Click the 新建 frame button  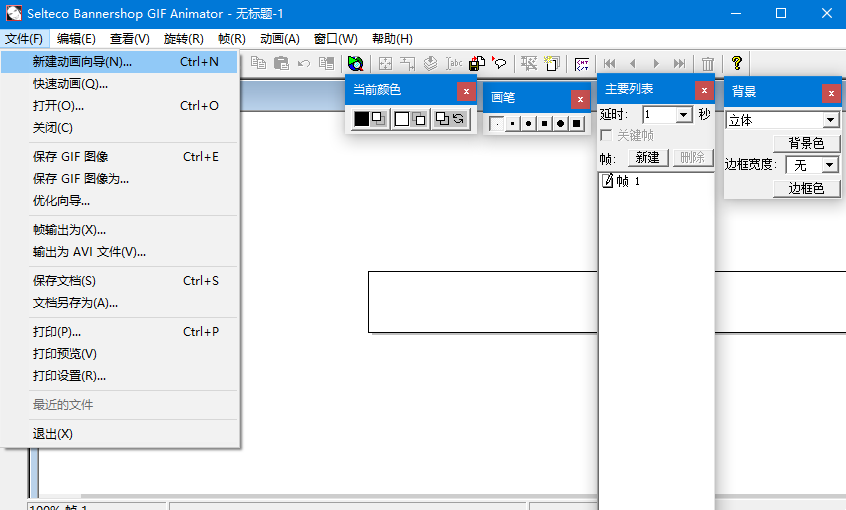[648, 158]
